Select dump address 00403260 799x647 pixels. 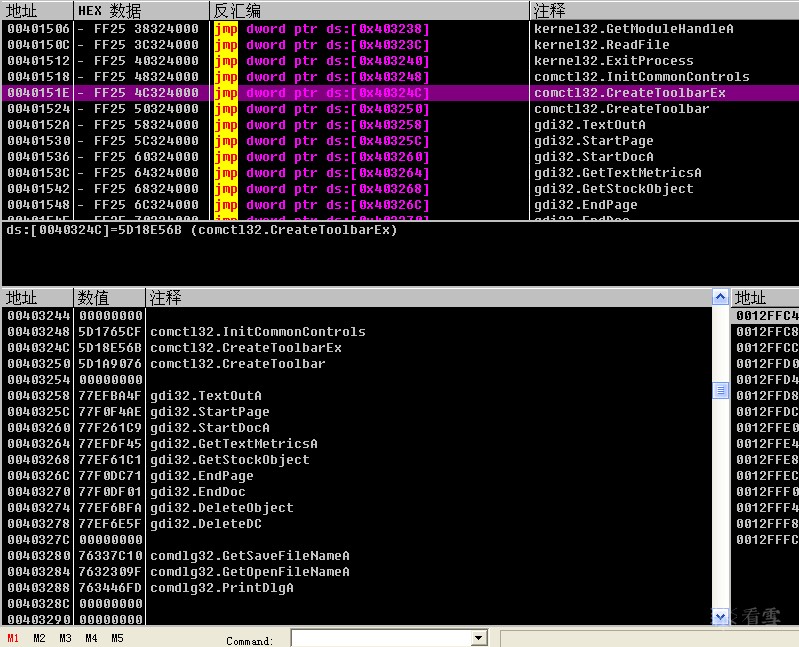click(39, 428)
